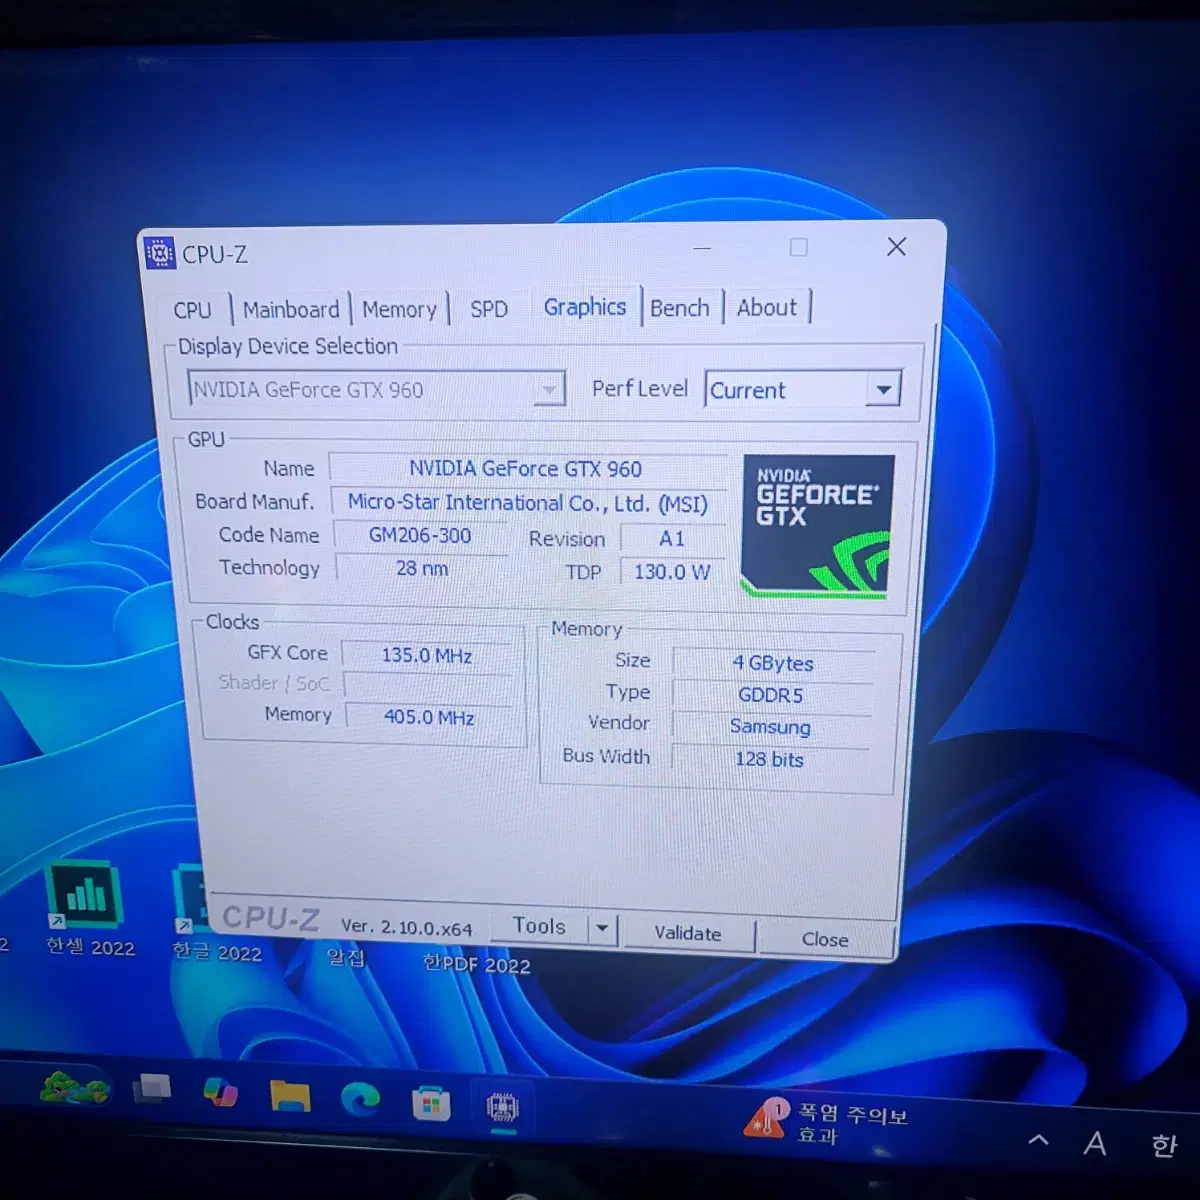Open the Display Device Selection dropdown
This screenshot has height=1200, width=1200.
coord(376,389)
